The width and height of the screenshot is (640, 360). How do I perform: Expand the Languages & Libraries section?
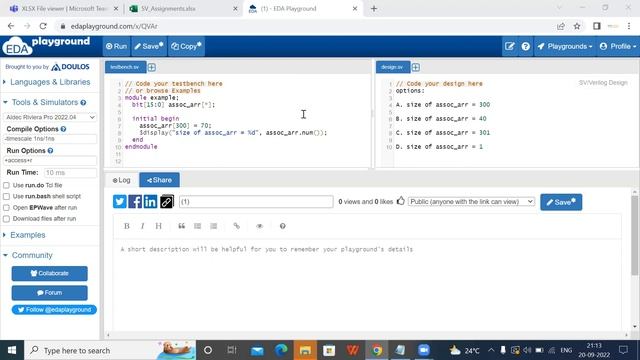pyautogui.click(x=50, y=82)
